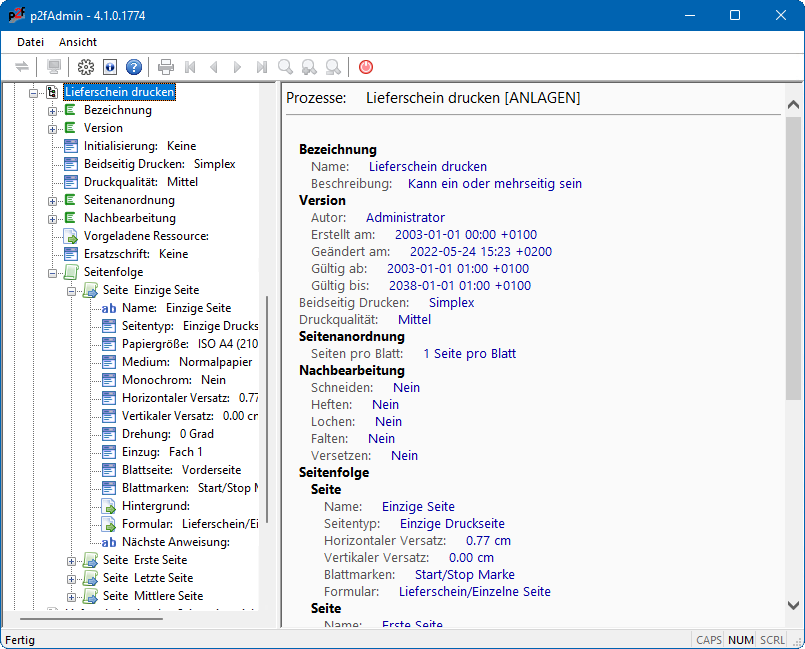Select Druckqualität: Mittel tree entry
The image size is (805, 649).
(140, 182)
